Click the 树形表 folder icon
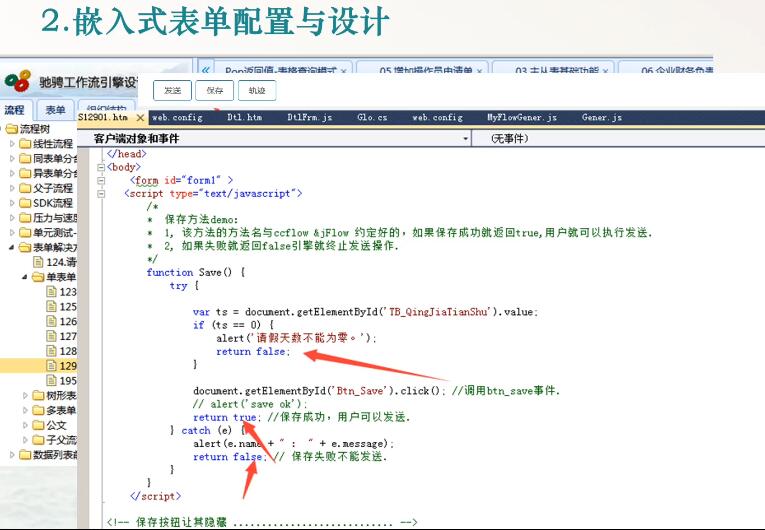Image resolution: width=765 pixels, height=530 pixels. tap(38, 395)
